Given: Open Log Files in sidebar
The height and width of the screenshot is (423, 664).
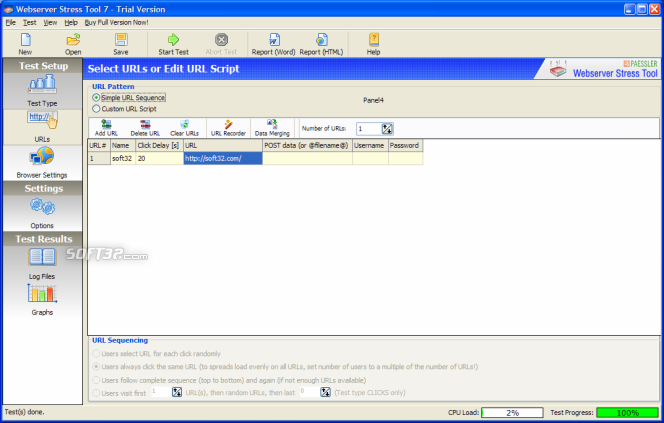Looking at the screenshot, I should pyautogui.click(x=42, y=264).
